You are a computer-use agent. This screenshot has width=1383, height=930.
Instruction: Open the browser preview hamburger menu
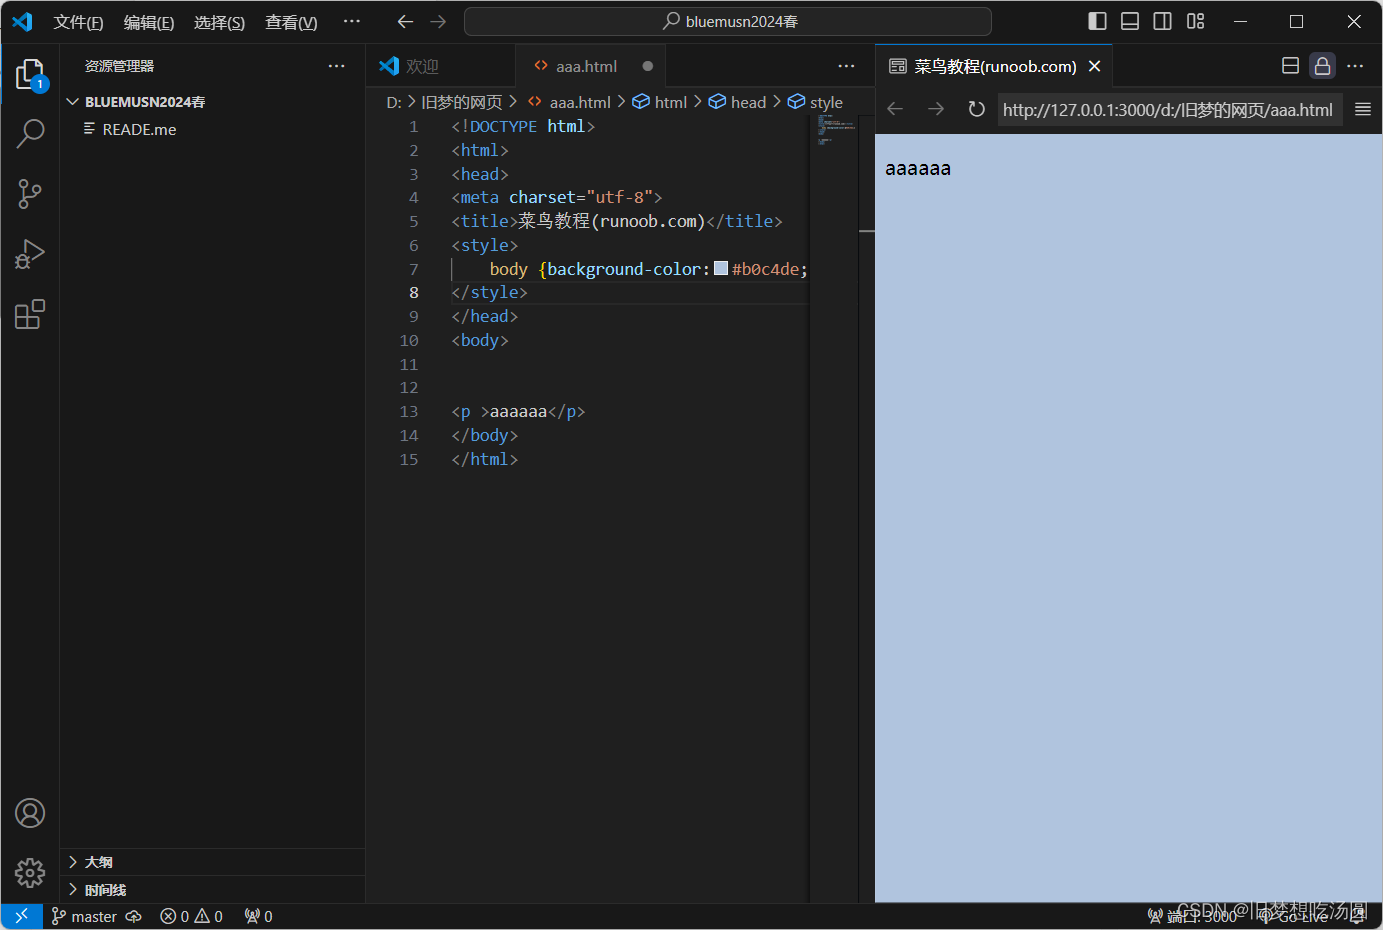[1363, 109]
